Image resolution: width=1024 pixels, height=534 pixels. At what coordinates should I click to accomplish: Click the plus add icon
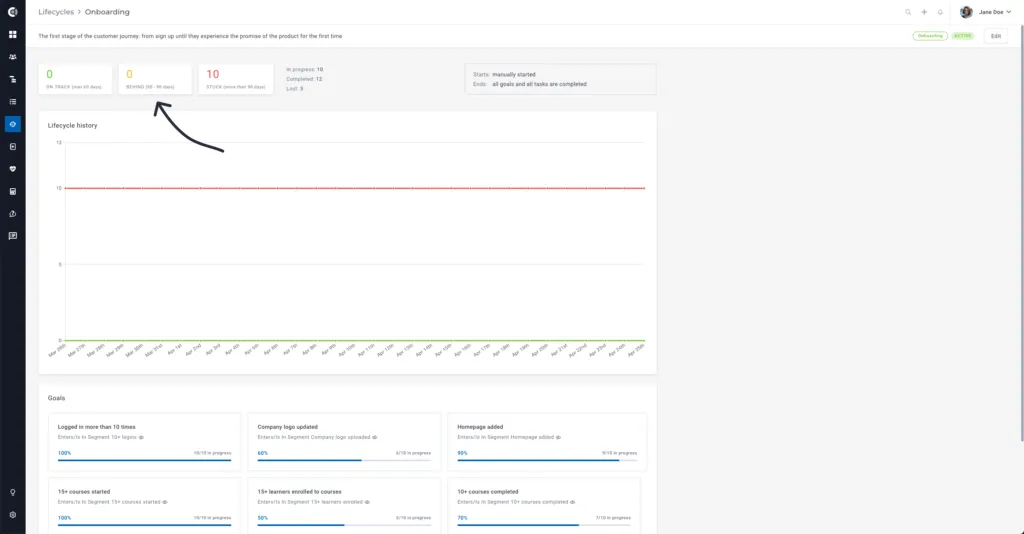click(924, 12)
